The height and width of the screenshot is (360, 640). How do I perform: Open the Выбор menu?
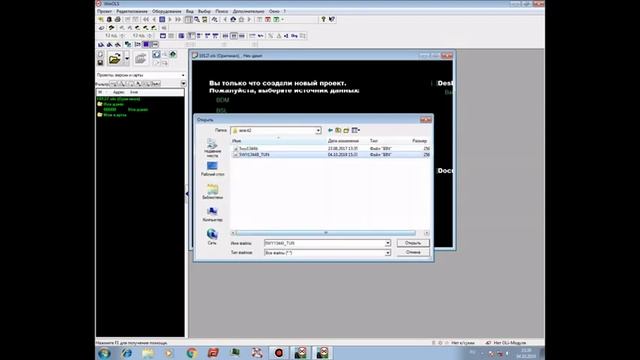204,11
